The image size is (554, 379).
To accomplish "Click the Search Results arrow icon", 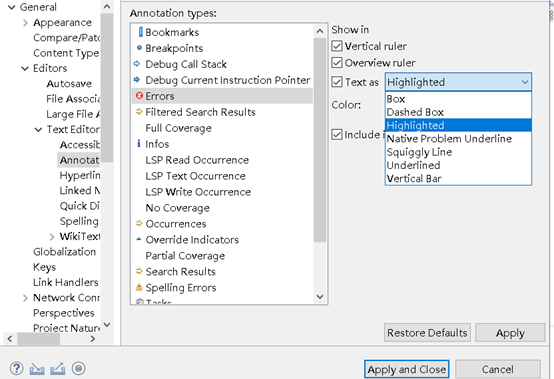I will click(138, 271).
